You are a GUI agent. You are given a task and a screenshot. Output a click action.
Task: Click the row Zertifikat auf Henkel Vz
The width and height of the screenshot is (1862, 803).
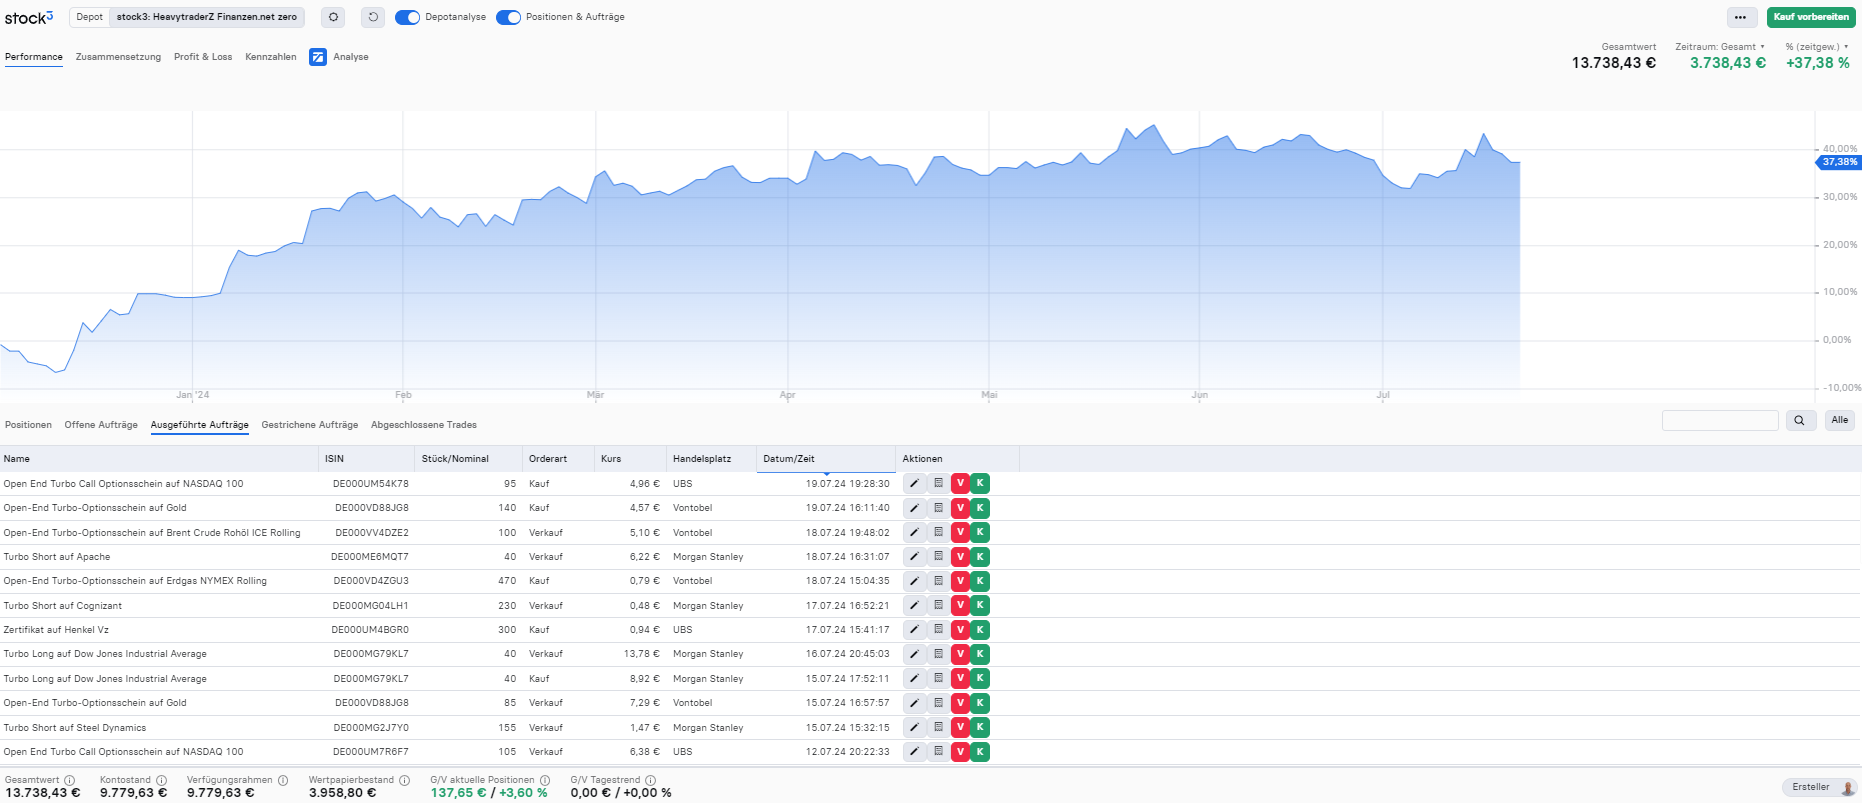coord(930,630)
